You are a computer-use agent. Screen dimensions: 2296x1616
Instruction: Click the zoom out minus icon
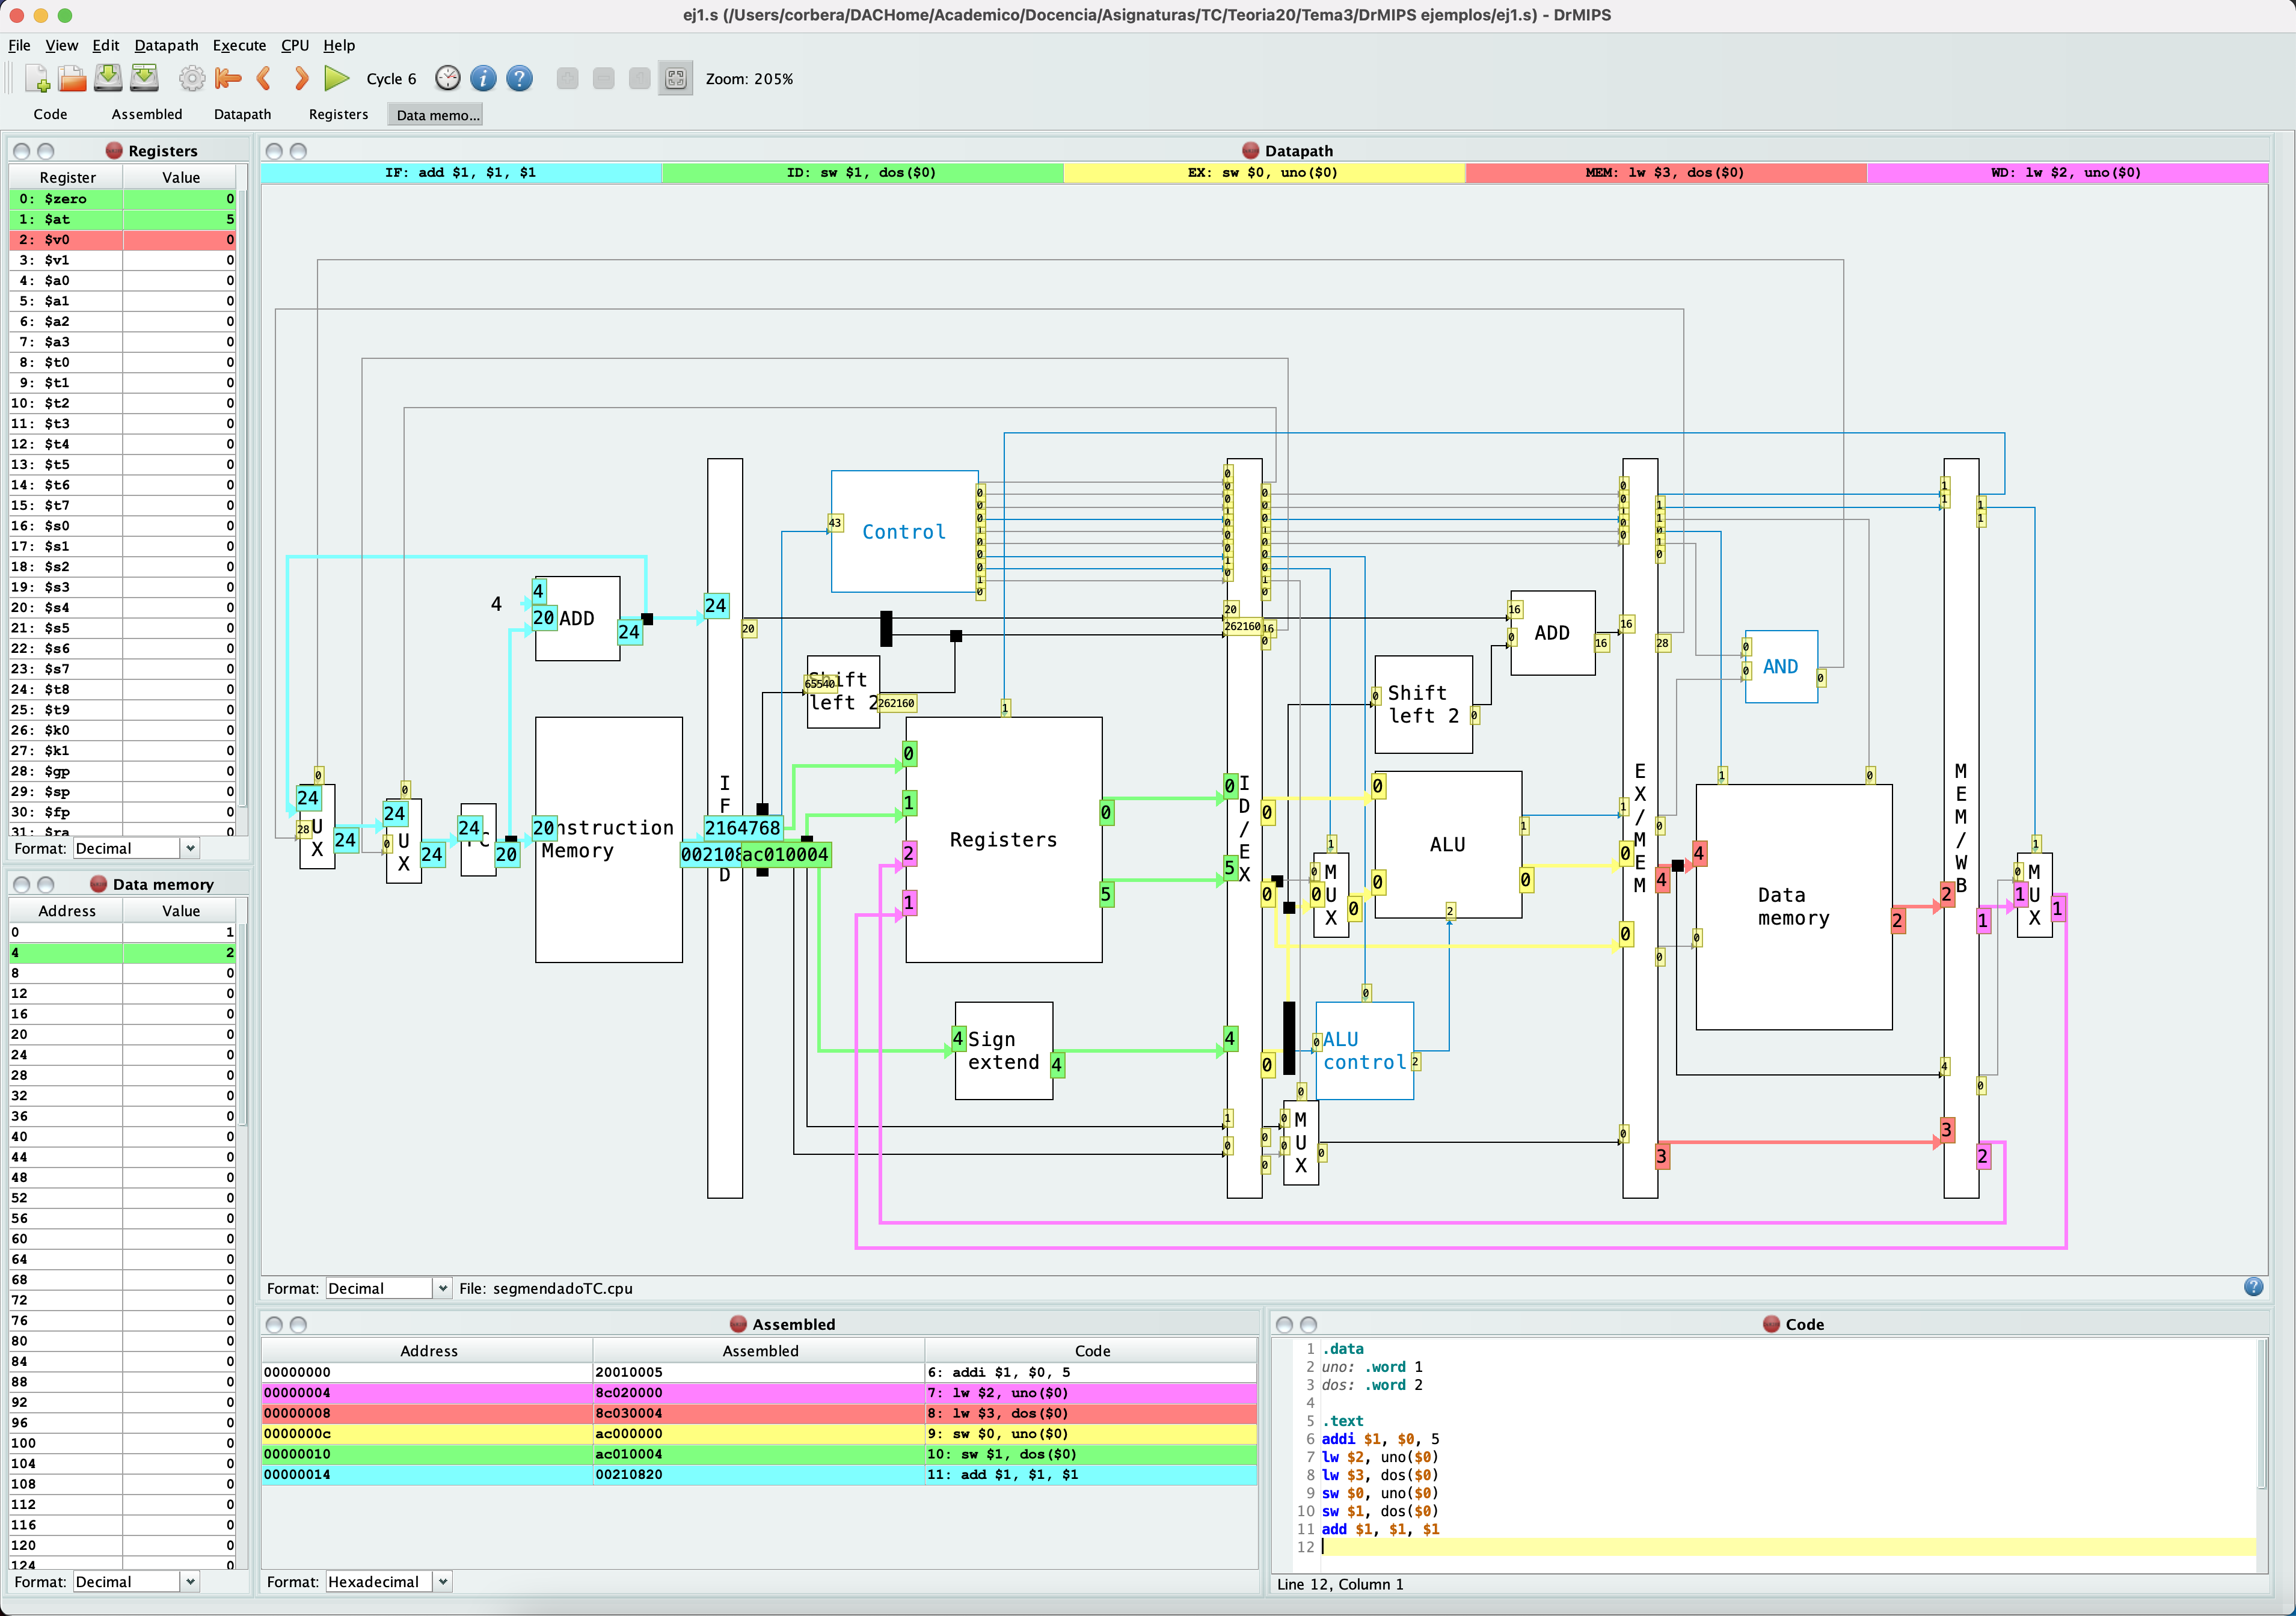603,78
